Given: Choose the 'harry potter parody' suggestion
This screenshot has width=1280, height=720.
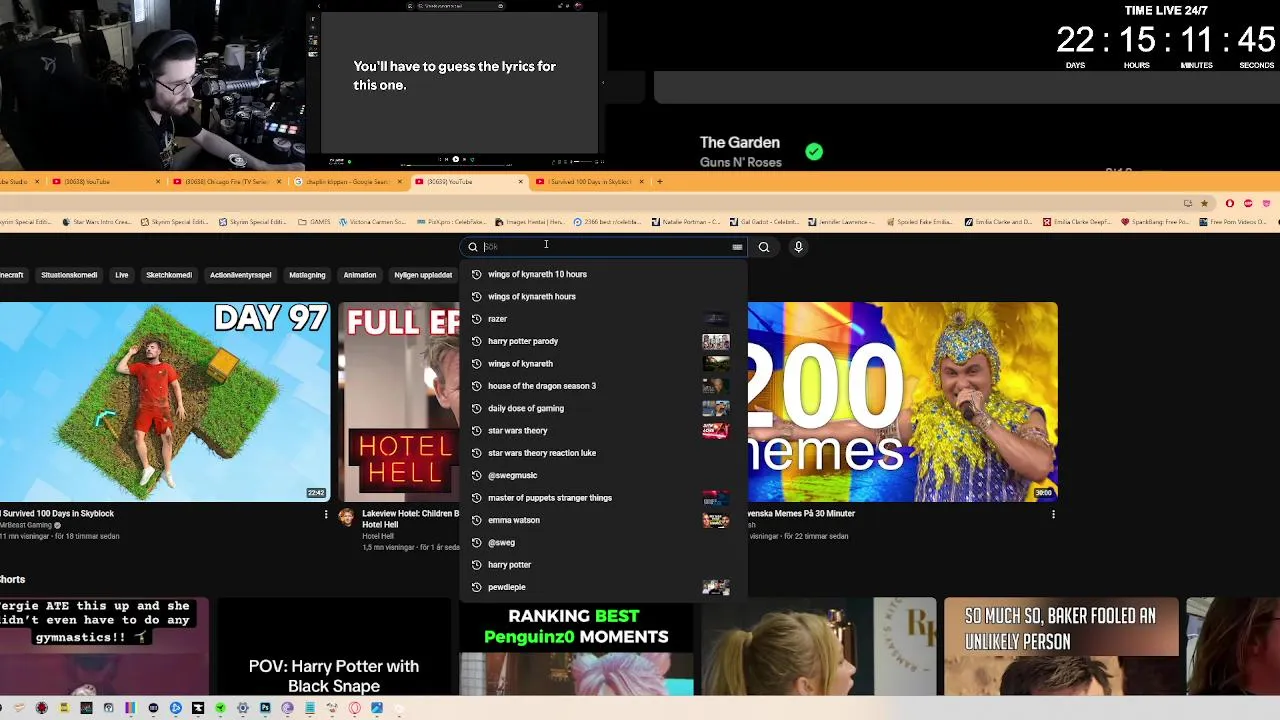Looking at the screenshot, I should click(603, 341).
